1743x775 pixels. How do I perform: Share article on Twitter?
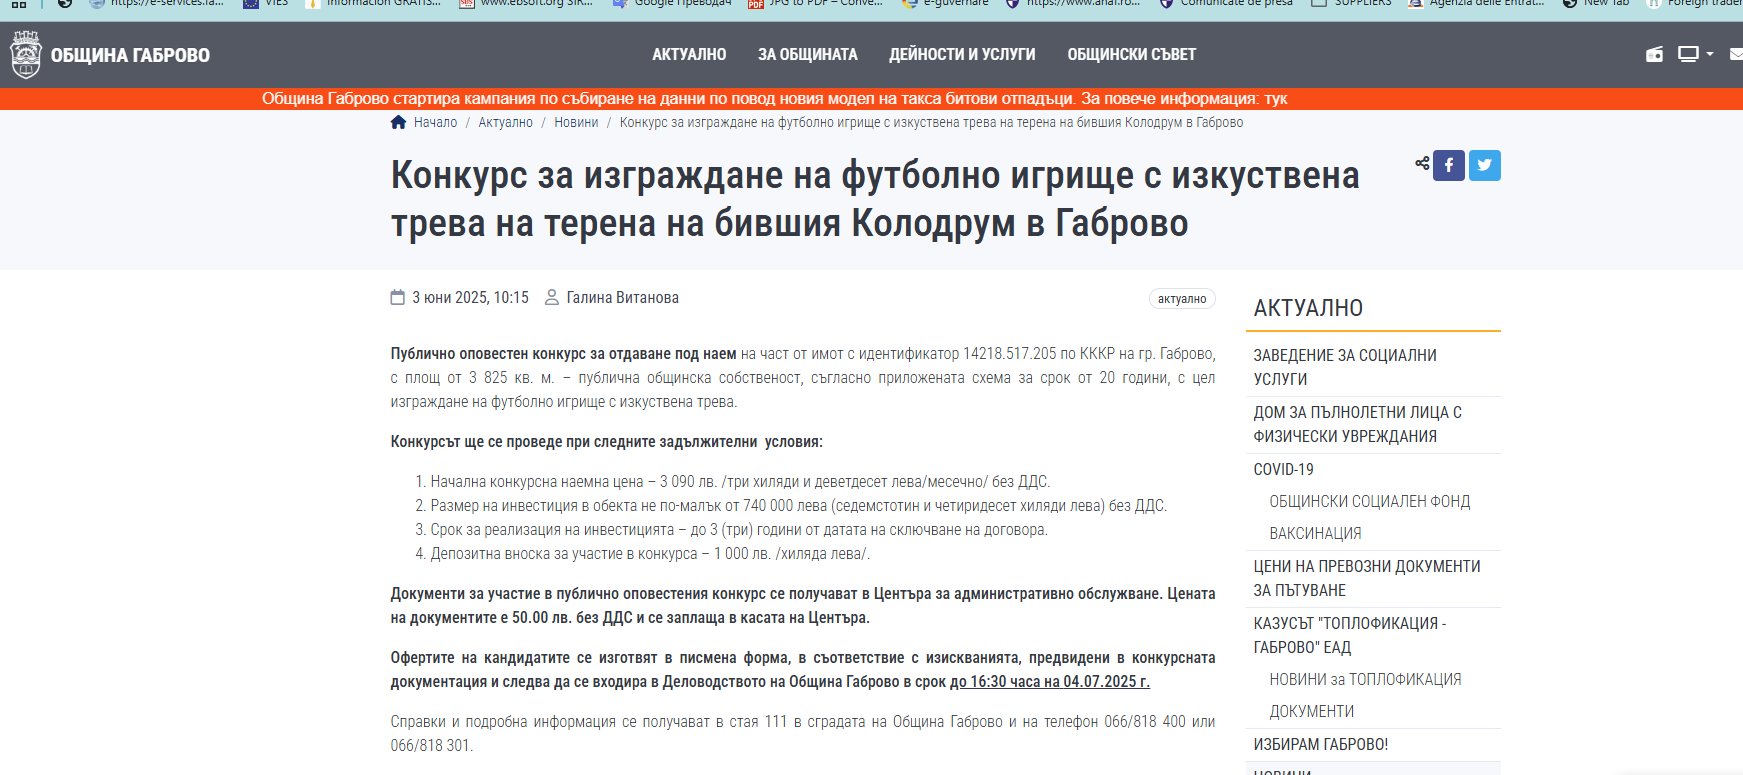coord(1485,165)
